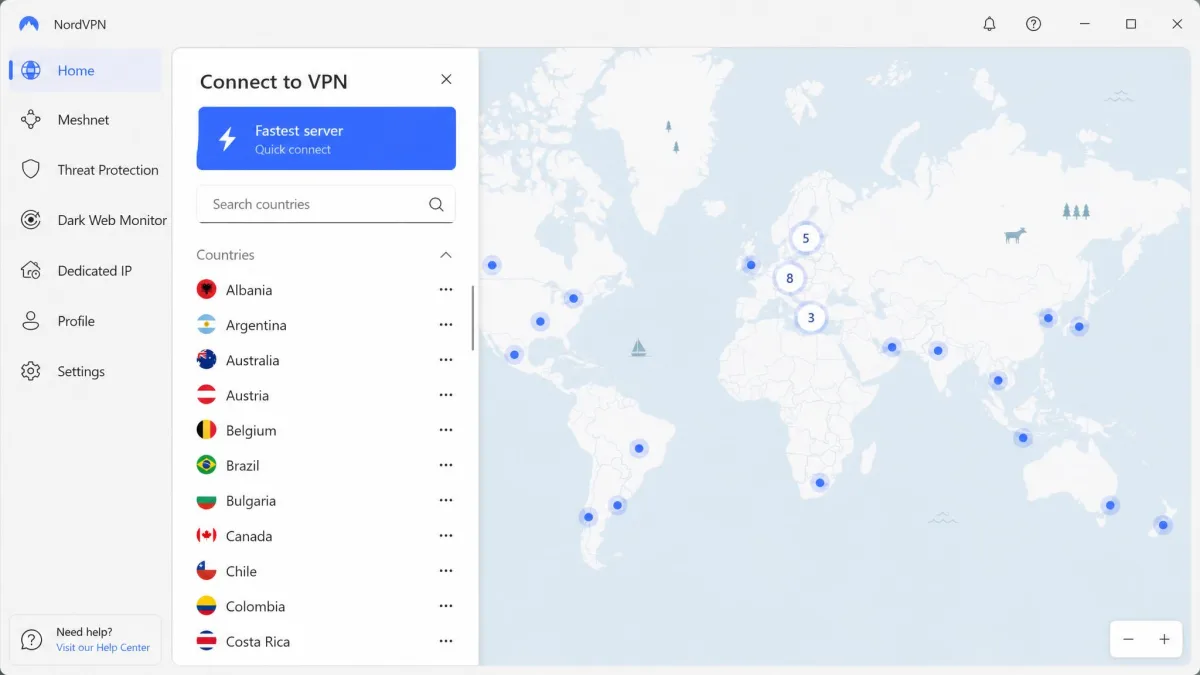Open more options for Australia

[446, 360]
